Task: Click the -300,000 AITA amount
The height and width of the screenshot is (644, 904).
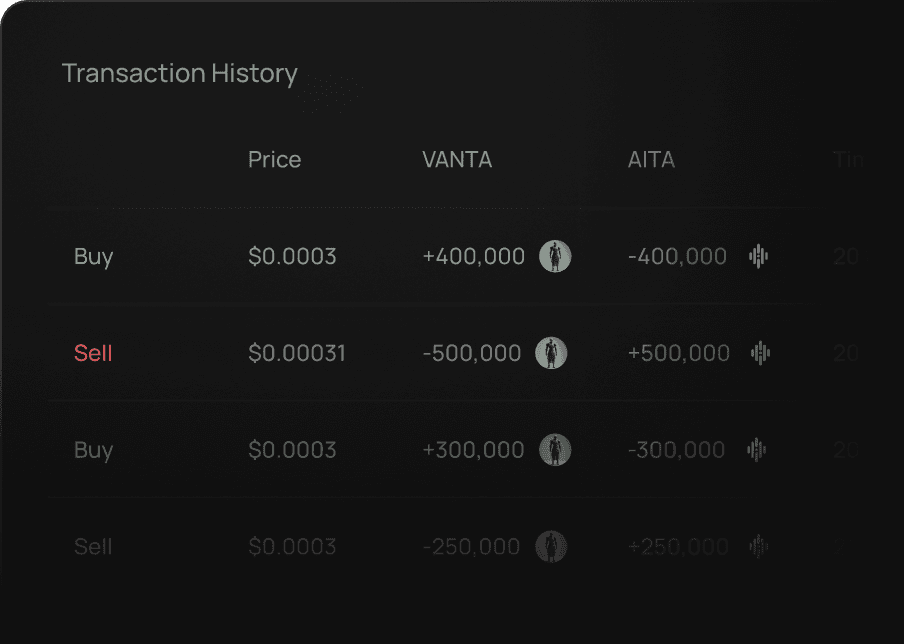Action: 676,450
